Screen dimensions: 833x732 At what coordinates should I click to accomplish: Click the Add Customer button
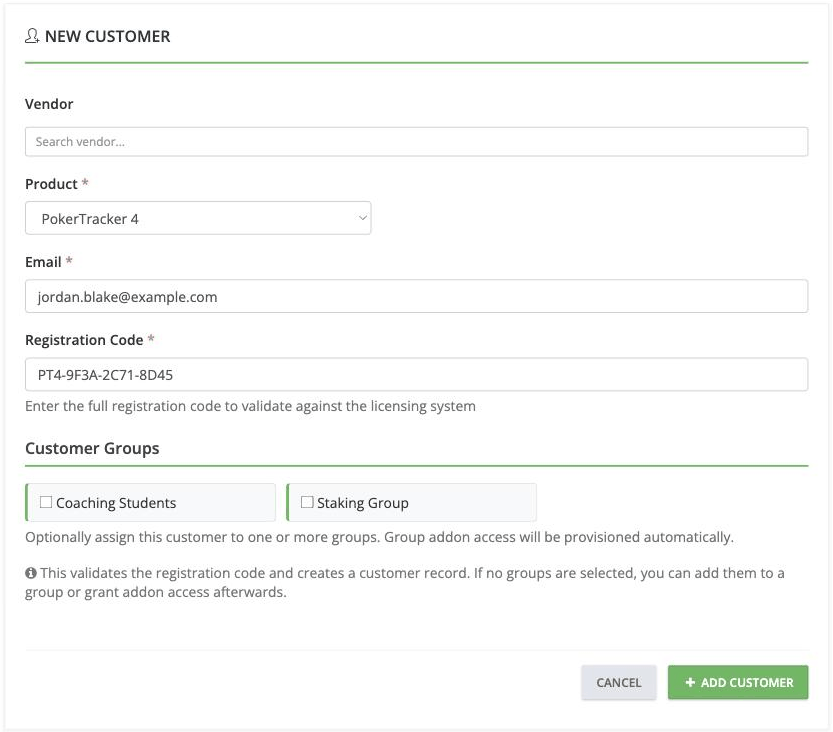(x=738, y=682)
